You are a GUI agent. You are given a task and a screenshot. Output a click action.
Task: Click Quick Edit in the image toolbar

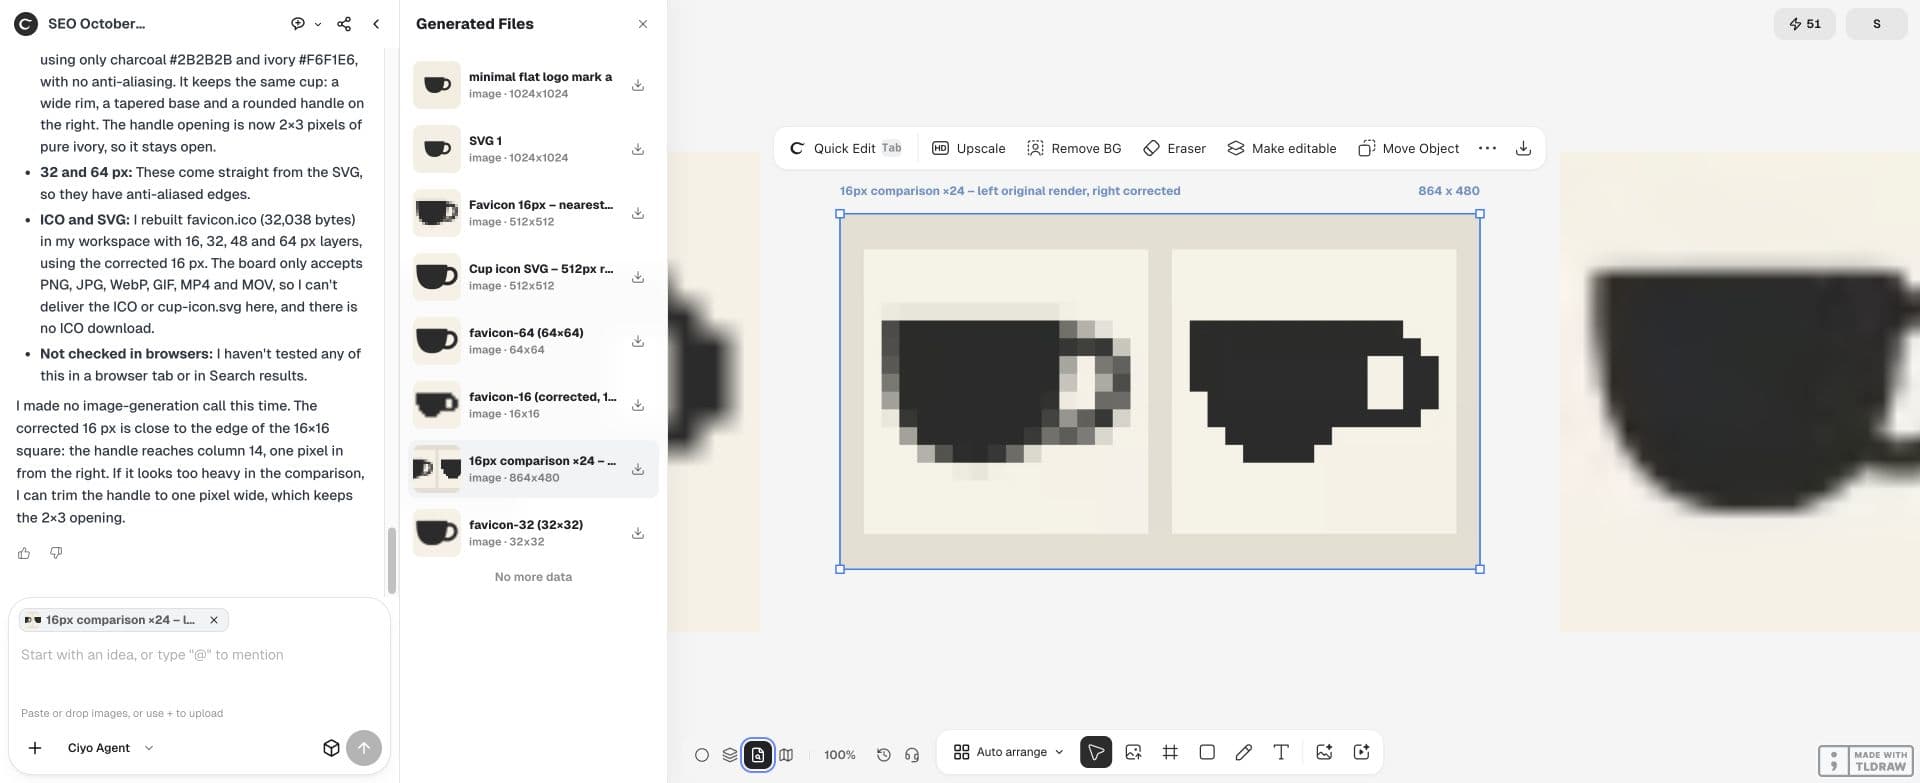(x=846, y=148)
